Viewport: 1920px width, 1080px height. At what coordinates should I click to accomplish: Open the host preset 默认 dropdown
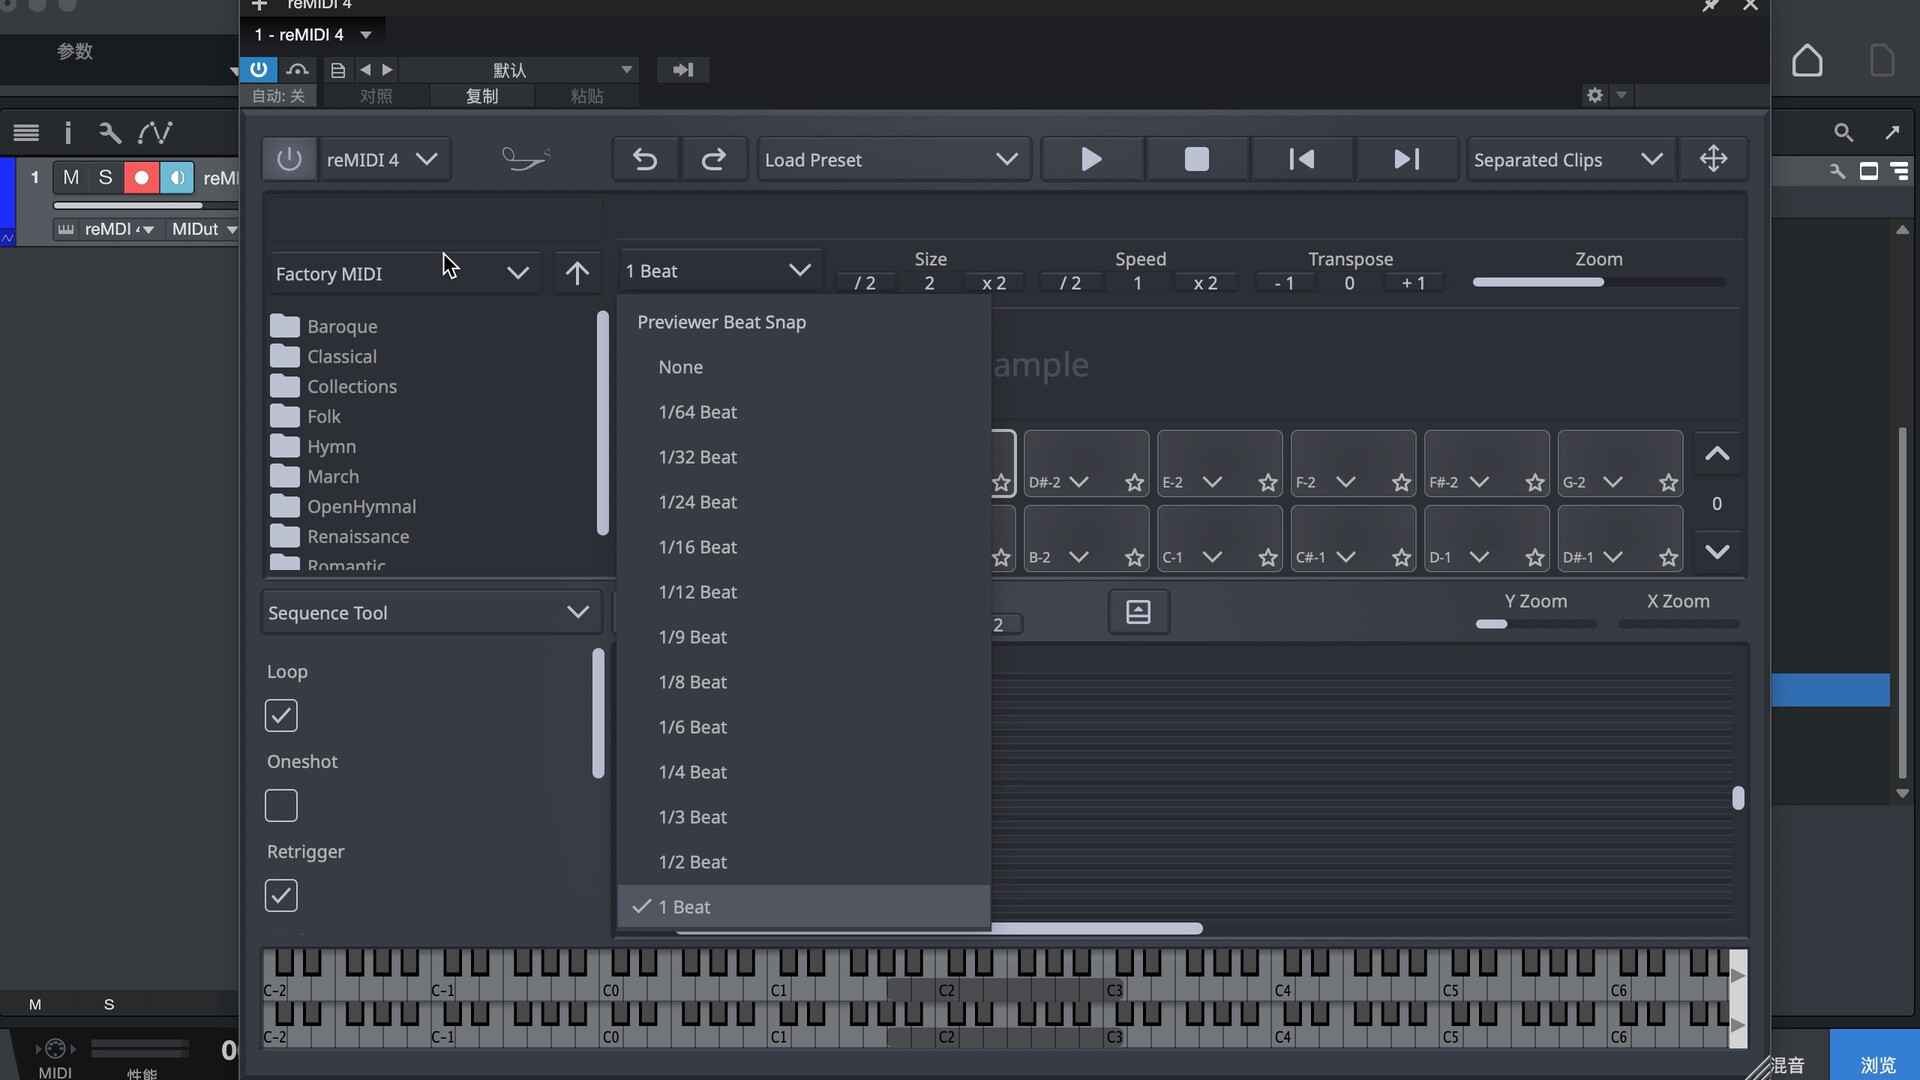point(517,69)
